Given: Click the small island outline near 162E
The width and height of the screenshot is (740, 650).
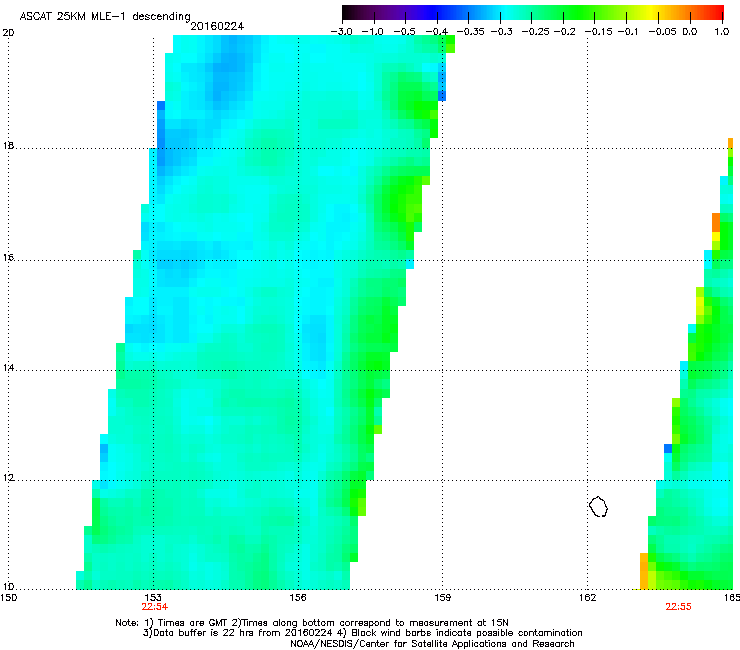Looking at the screenshot, I should coord(598,506).
